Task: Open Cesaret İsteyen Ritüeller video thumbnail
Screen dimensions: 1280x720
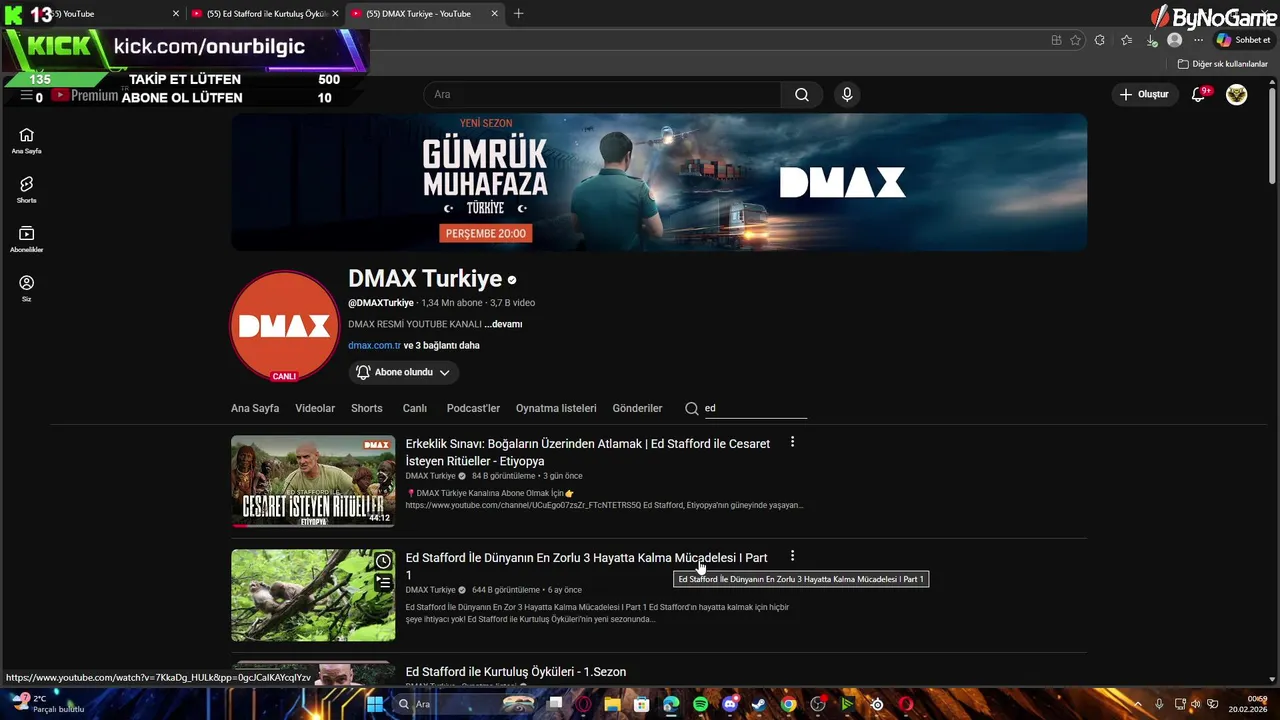Action: 313,481
